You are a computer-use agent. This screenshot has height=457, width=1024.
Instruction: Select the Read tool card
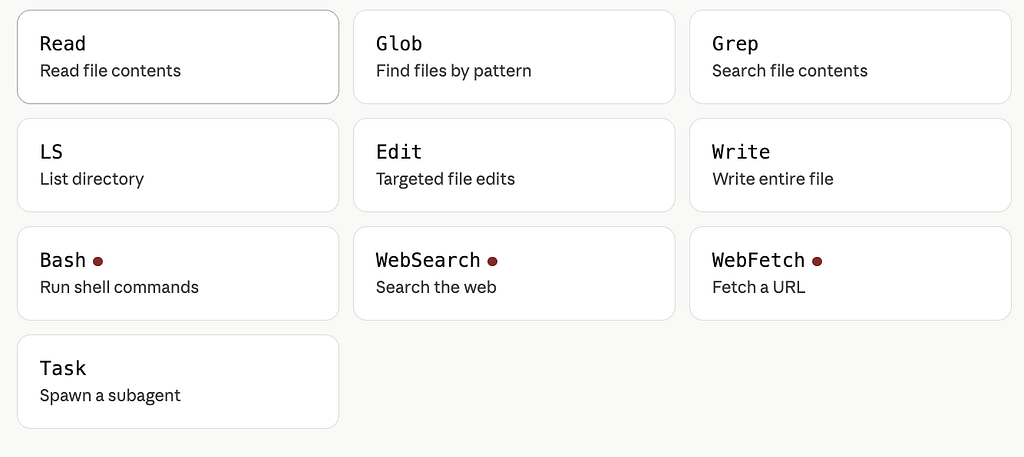[178, 57]
